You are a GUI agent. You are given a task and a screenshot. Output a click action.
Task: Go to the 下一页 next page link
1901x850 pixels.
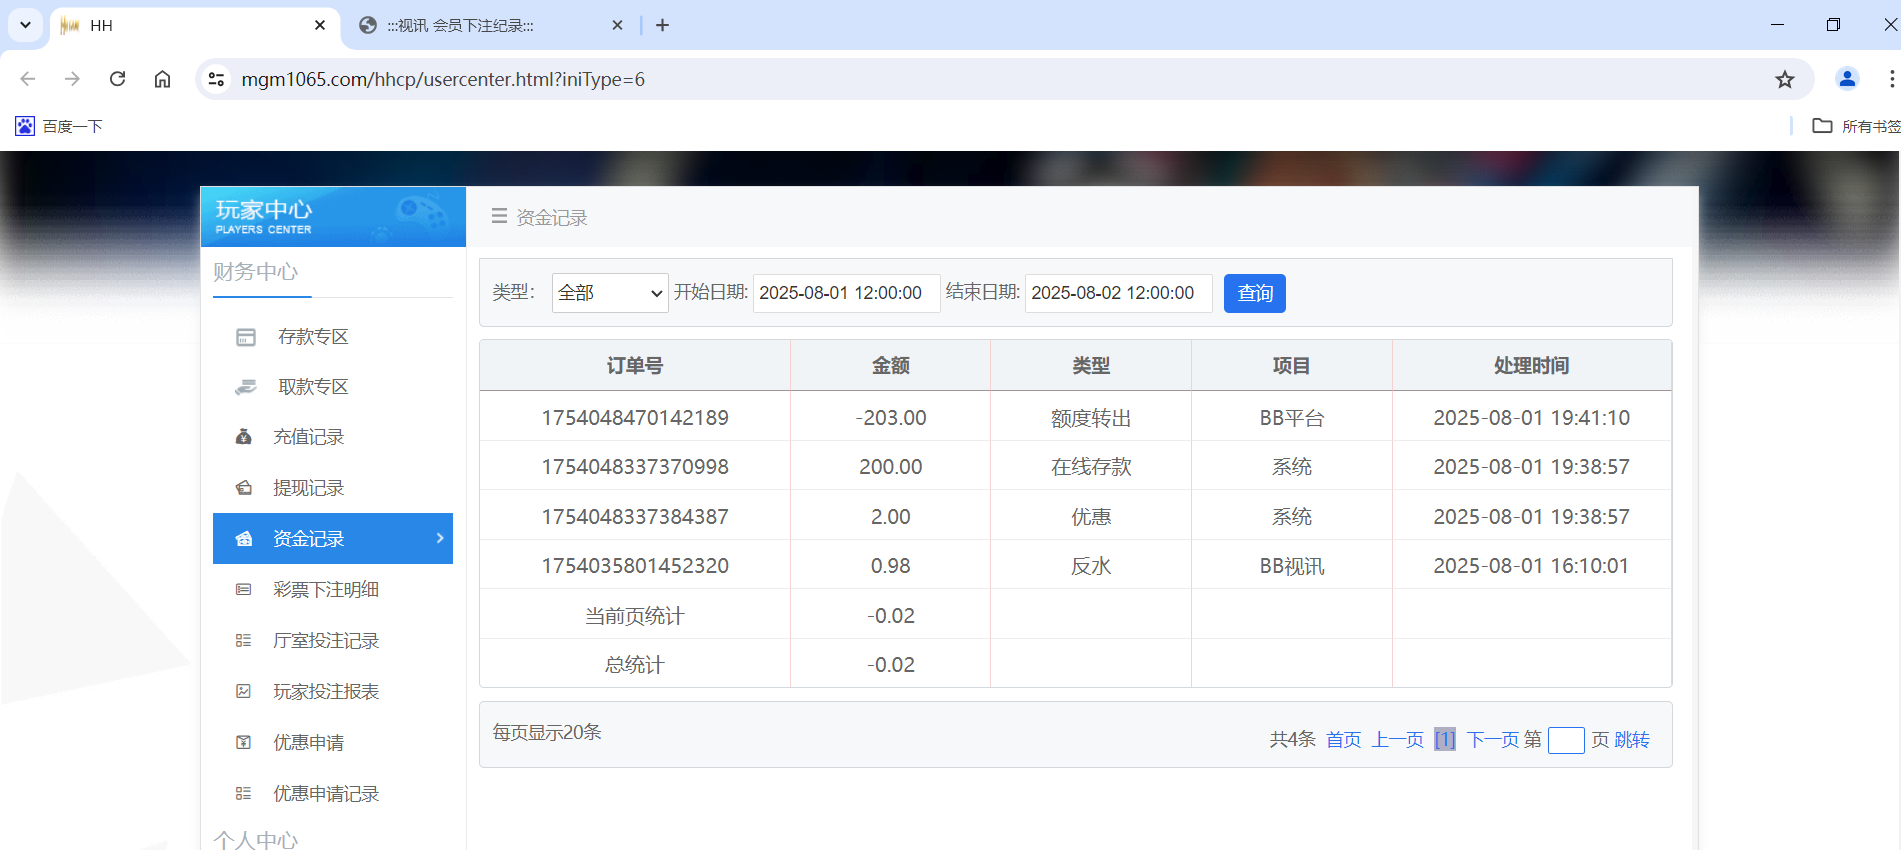click(x=1492, y=740)
